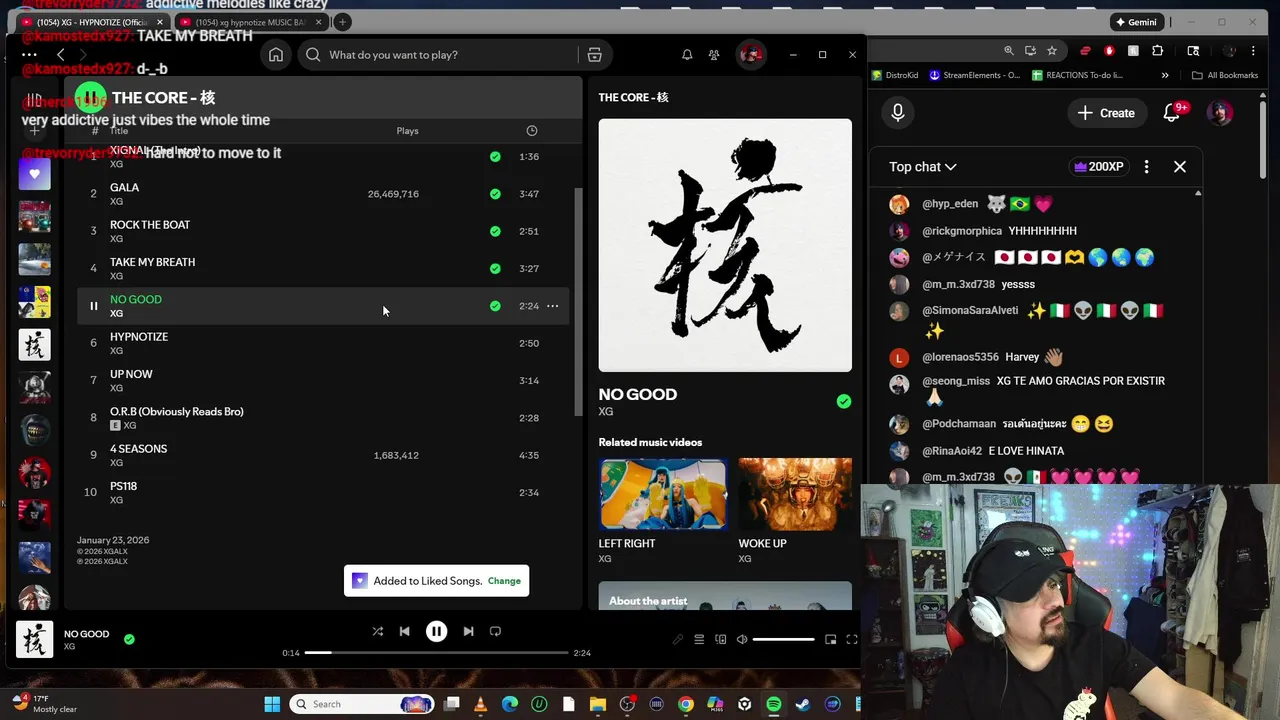The height and width of the screenshot is (720, 1280).
Task: Go back with Spotify back arrow
Action: (x=61, y=55)
